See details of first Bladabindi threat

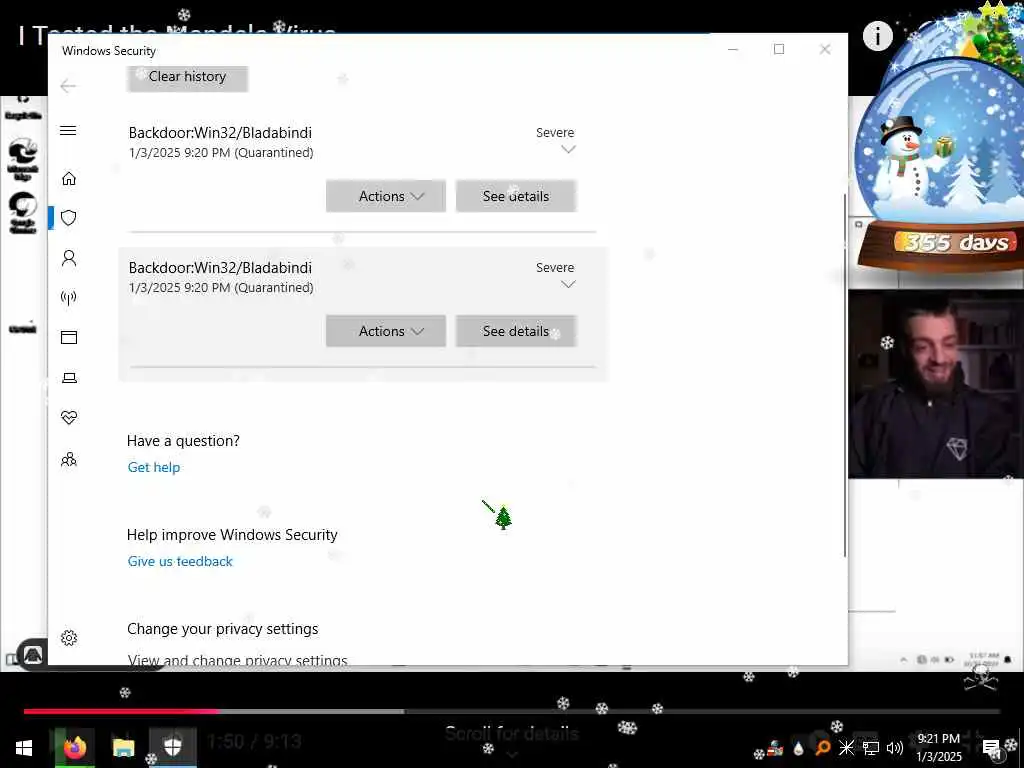coord(516,196)
